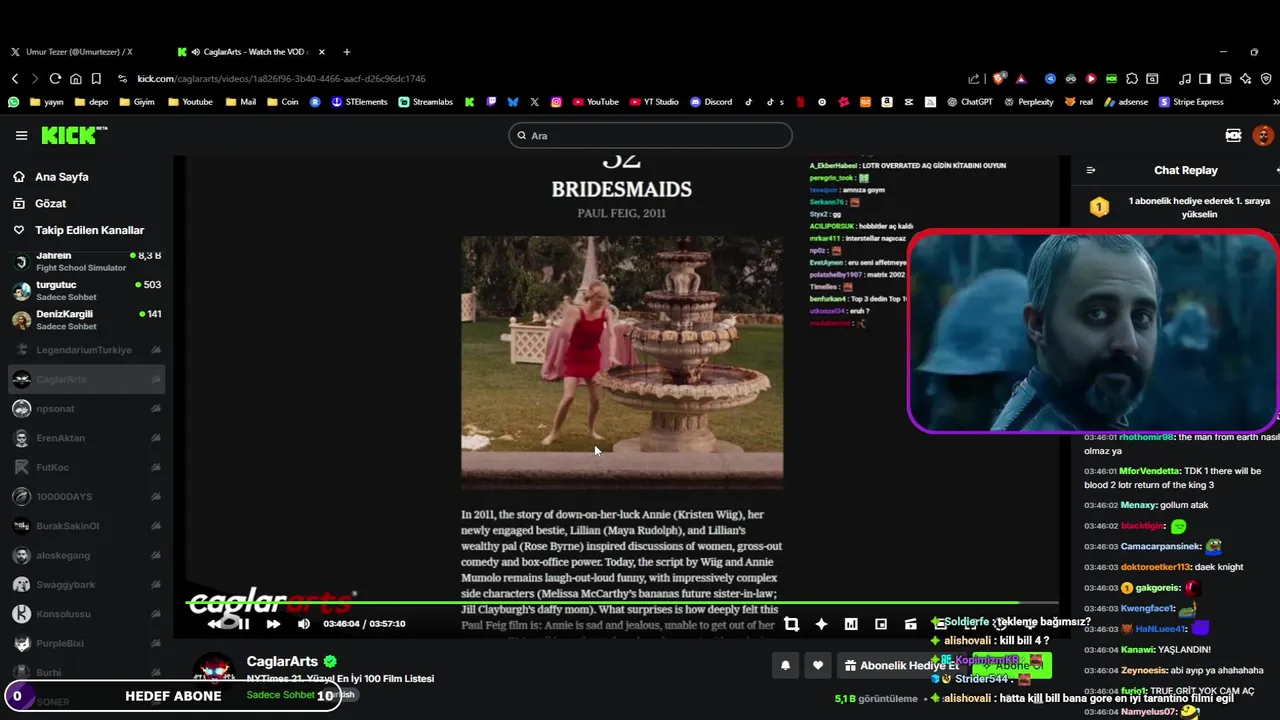1280x720 pixels.
Task: Open a new browser tab
Action: [347, 52]
